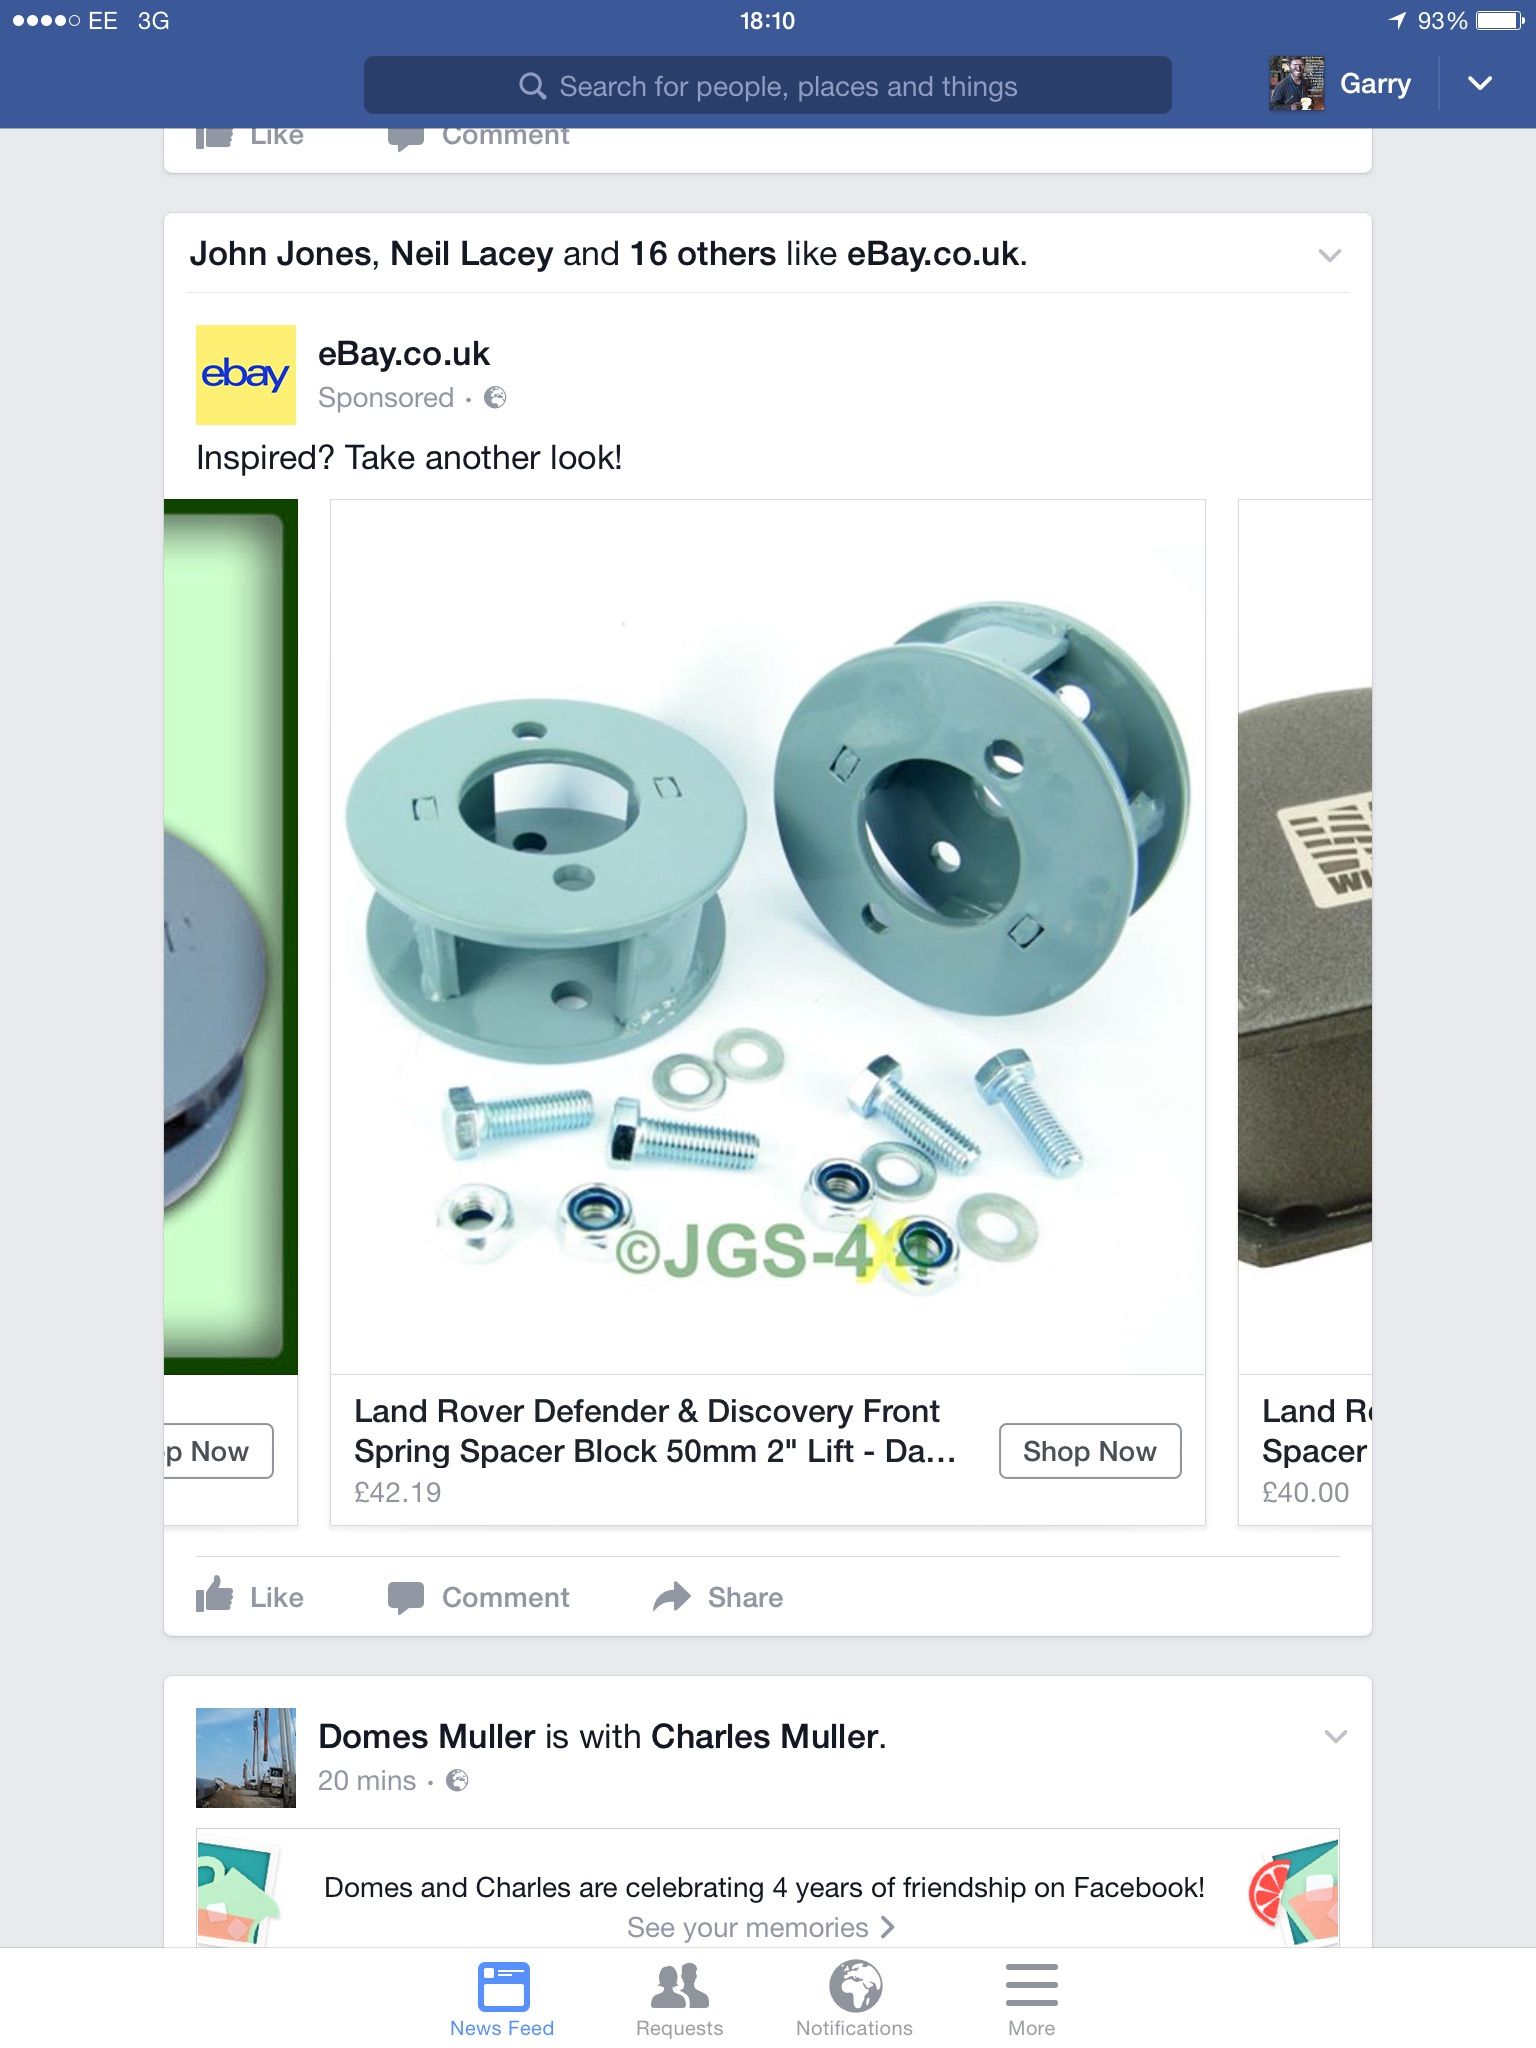Open the eBay sponsored post options chevron
The height and width of the screenshot is (2048, 1536).
pos(1330,255)
